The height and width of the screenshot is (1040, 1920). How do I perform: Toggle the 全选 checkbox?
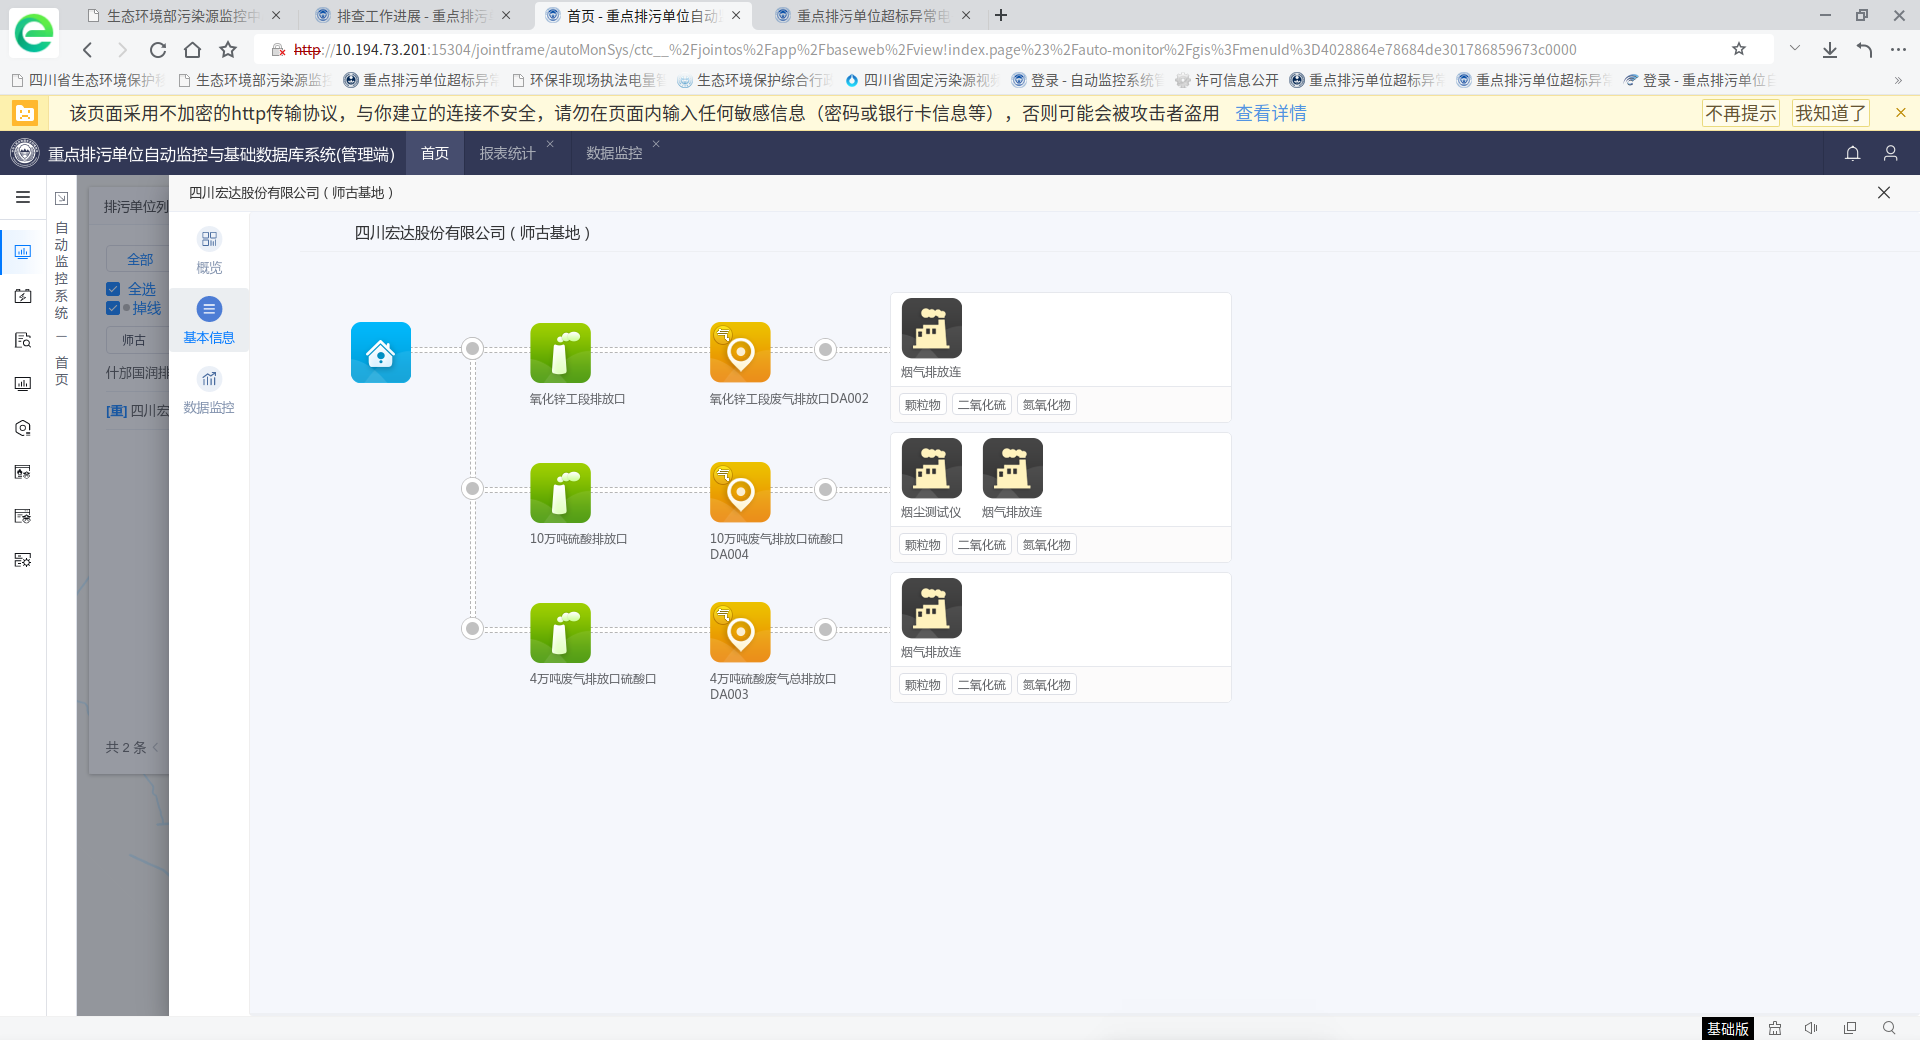(113, 289)
